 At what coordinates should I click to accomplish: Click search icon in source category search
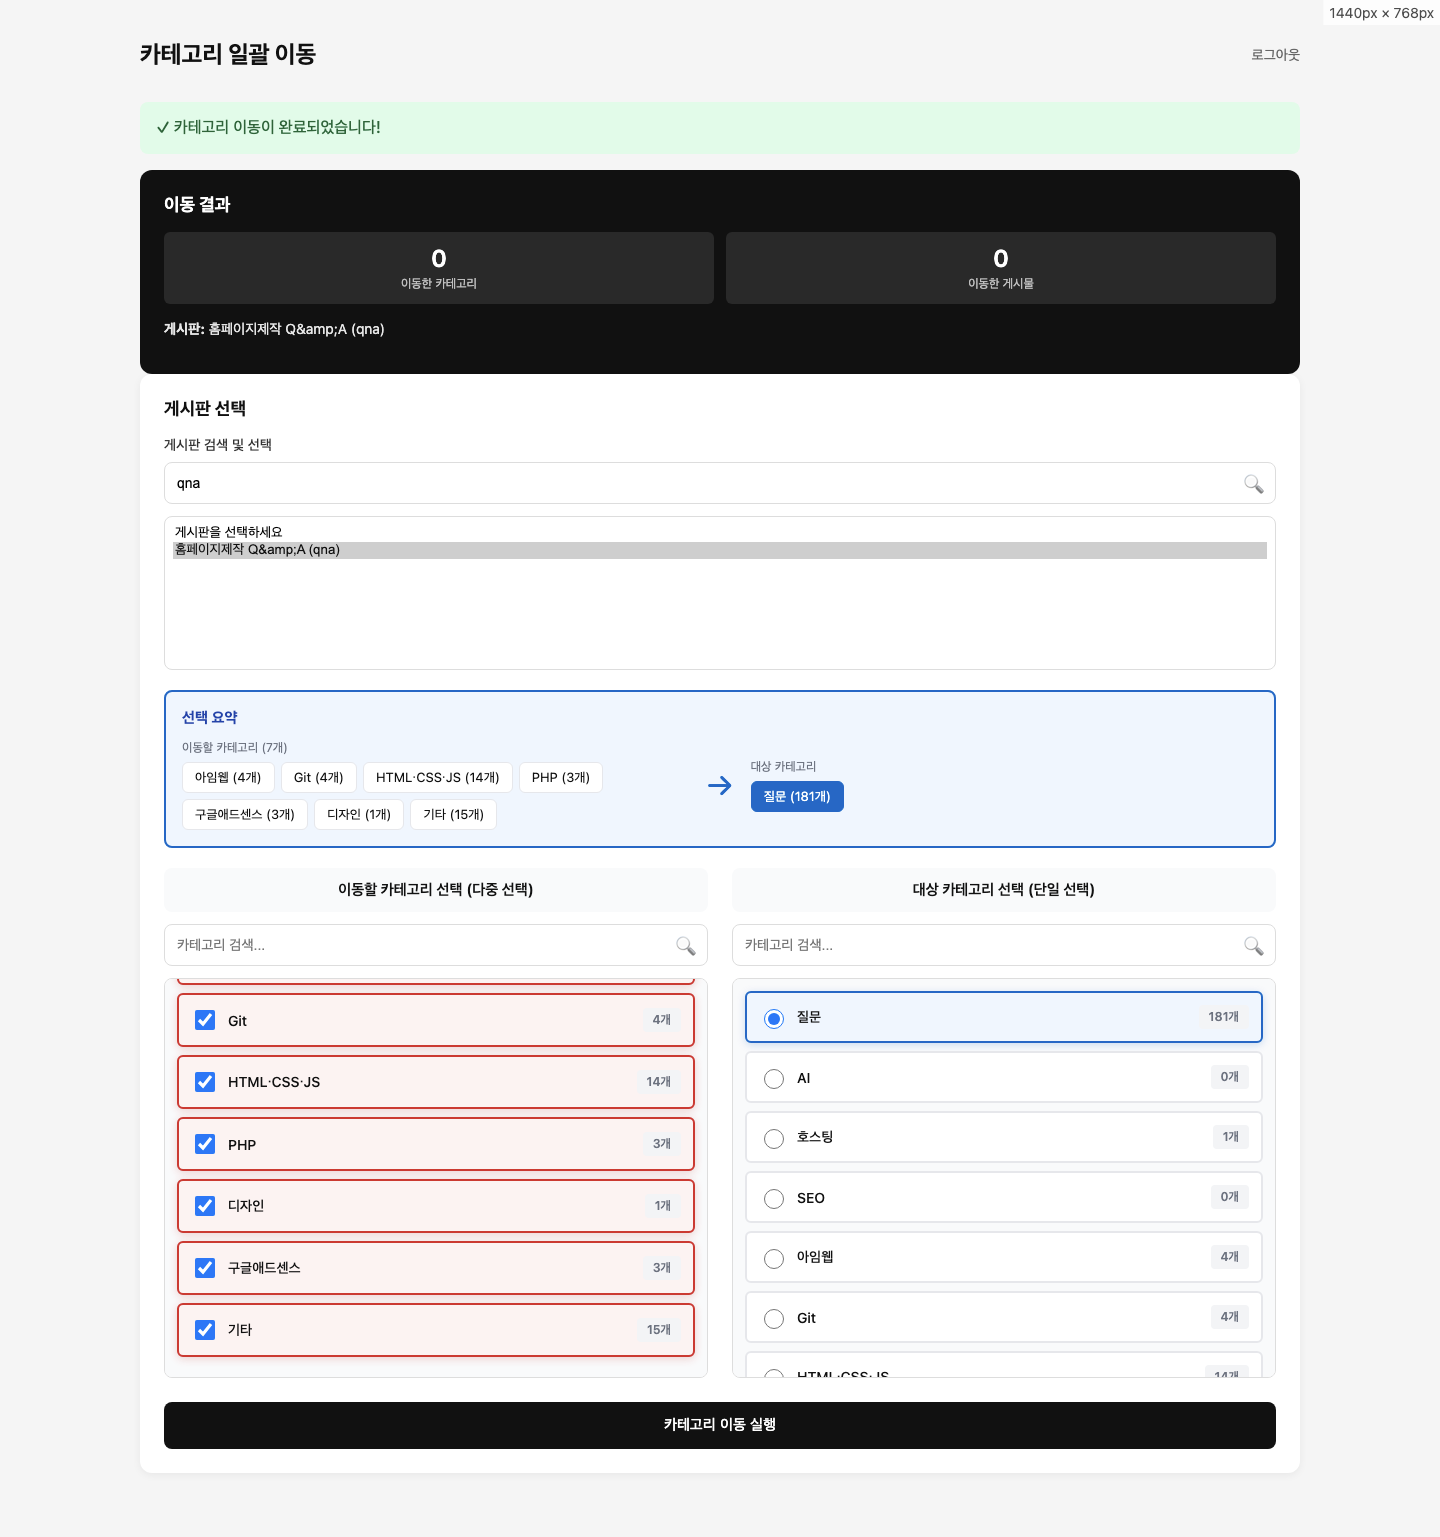[x=685, y=946]
